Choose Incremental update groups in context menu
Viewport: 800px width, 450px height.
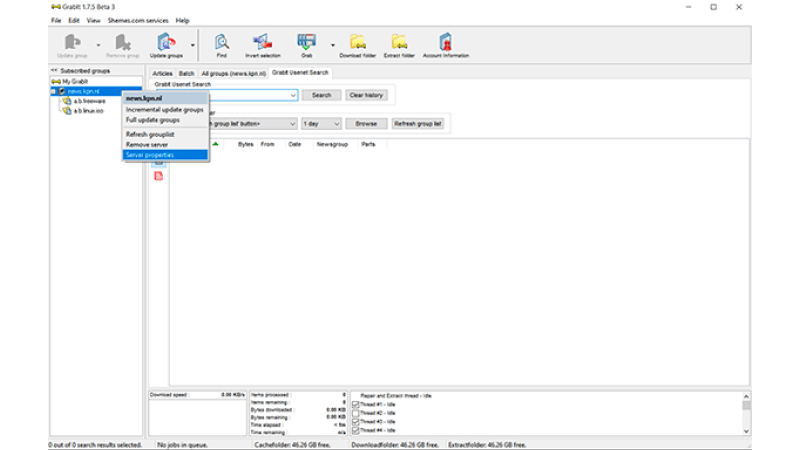[x=165, y=110]
